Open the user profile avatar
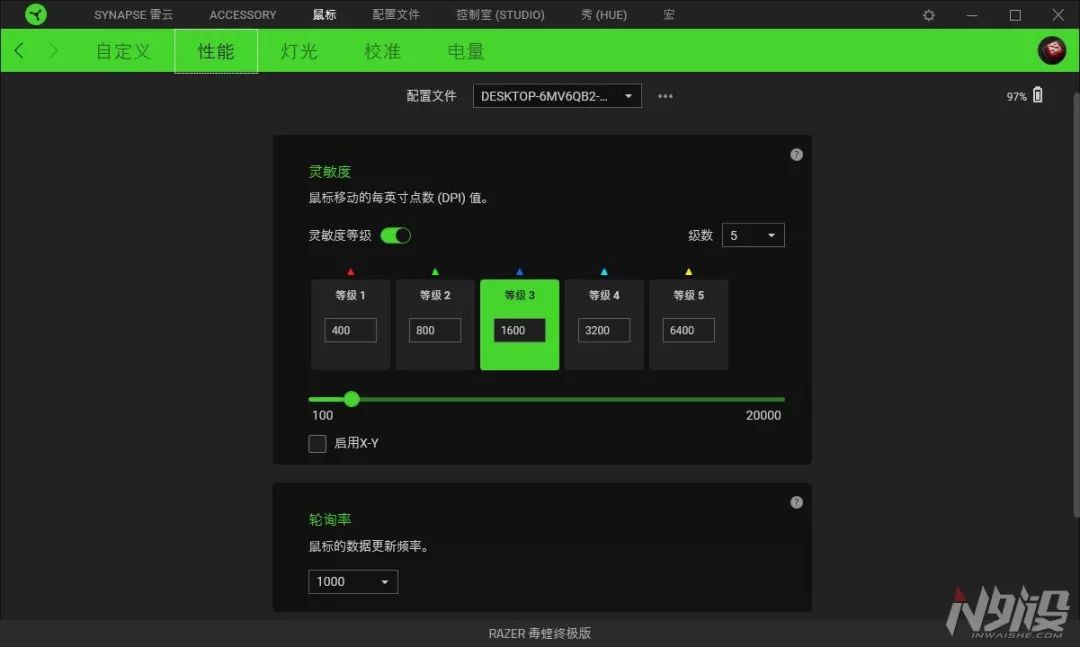Viewport: 1080px width, 647px height. click(1052, 50)
